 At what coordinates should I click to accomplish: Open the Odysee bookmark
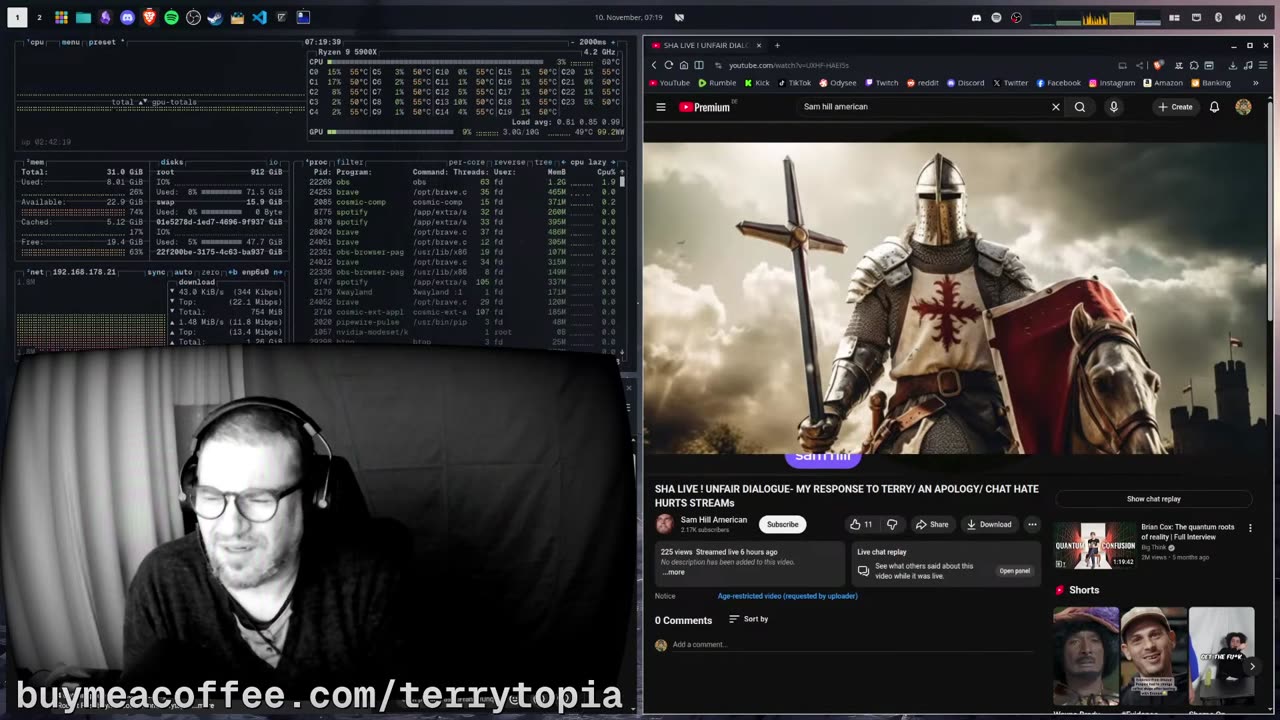pyautogui.click(x=838, y=83)
